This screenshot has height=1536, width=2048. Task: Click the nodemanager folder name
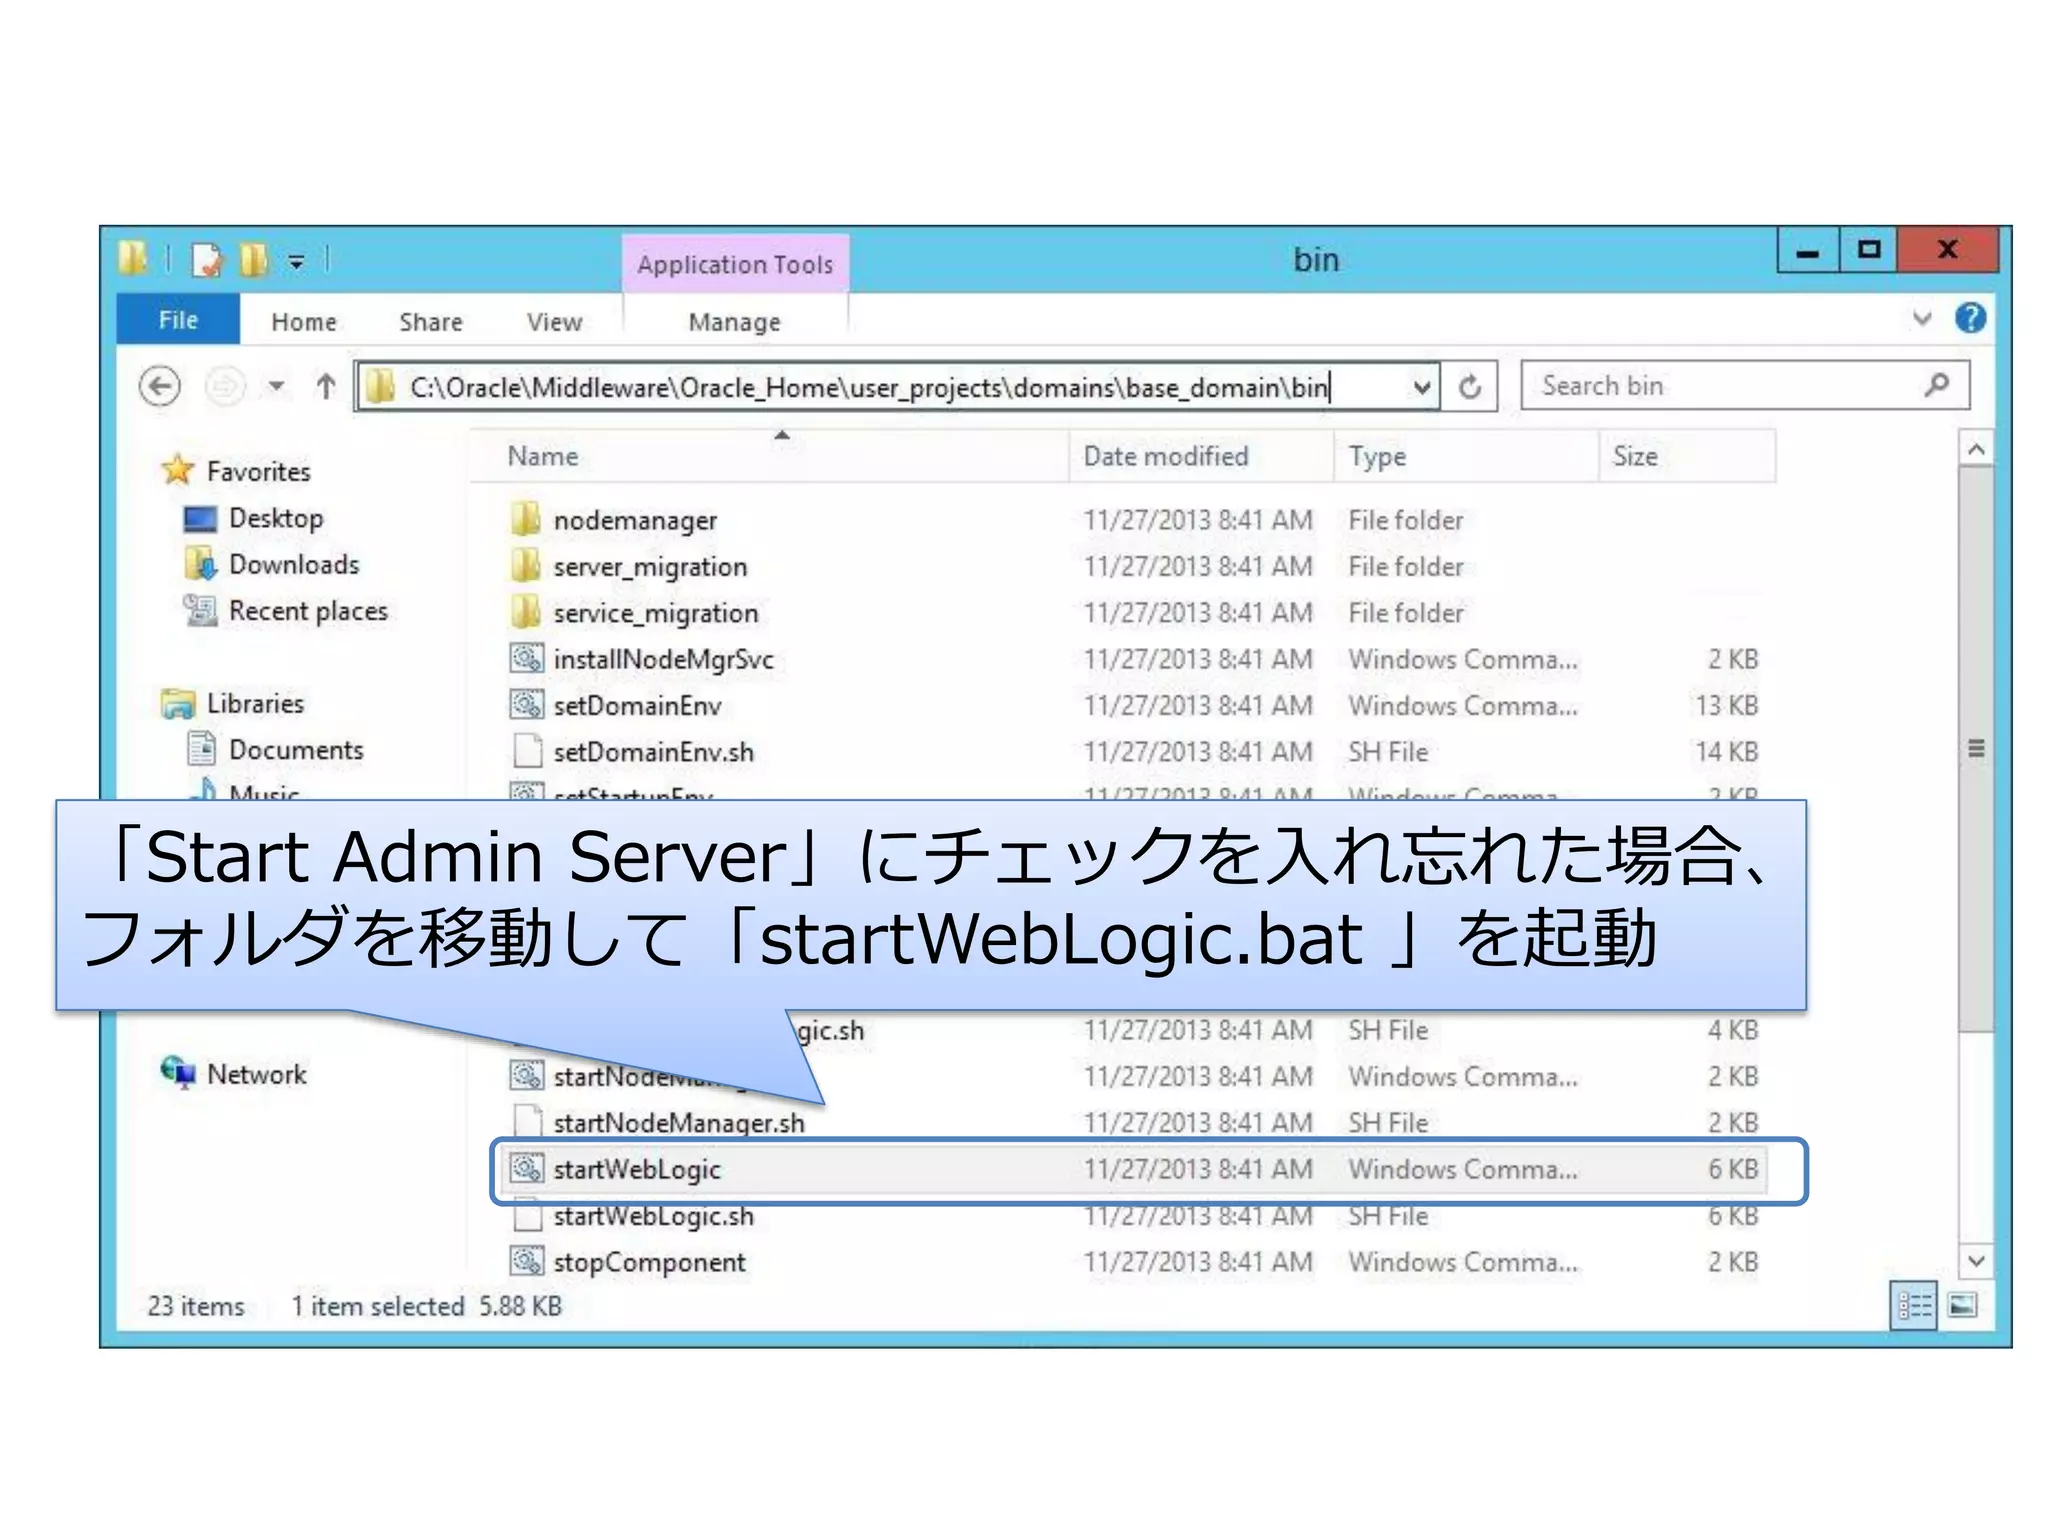coord(635,520)
